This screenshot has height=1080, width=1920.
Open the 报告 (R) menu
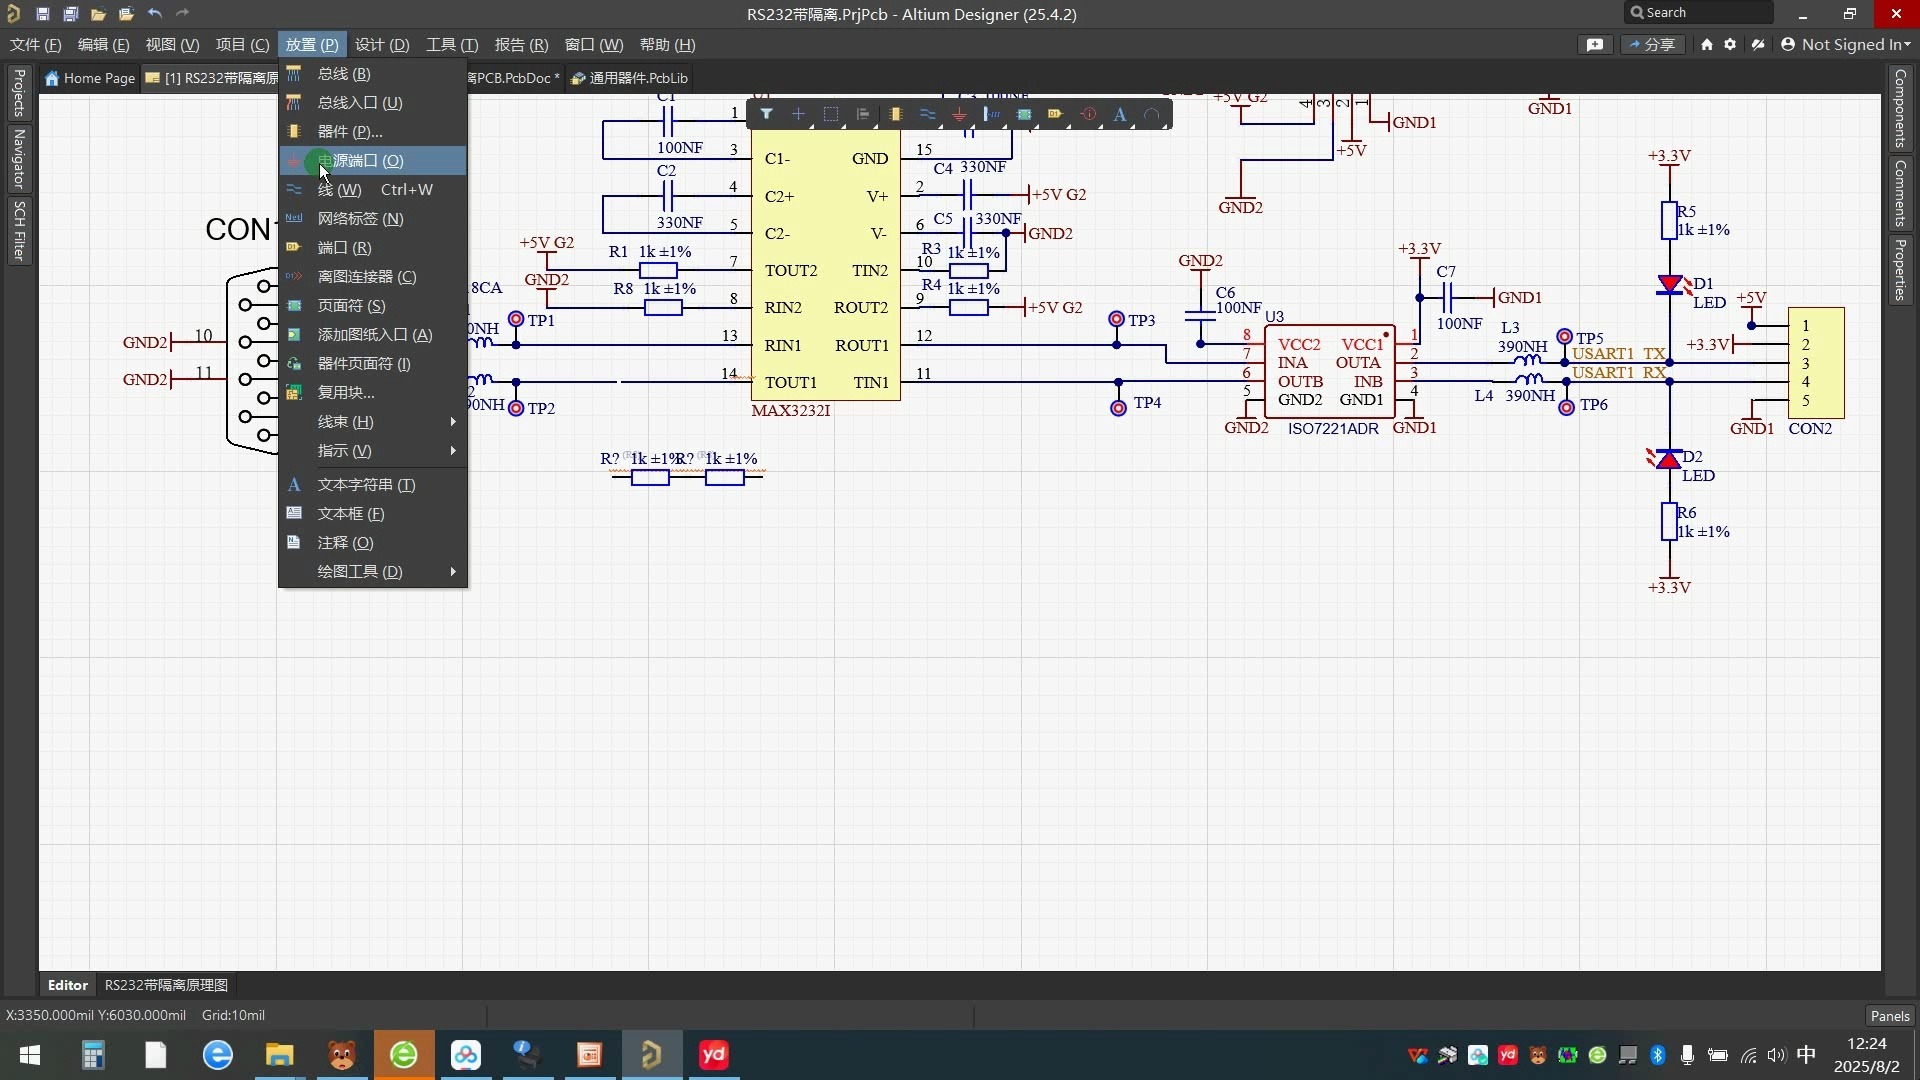coord(521,45)
